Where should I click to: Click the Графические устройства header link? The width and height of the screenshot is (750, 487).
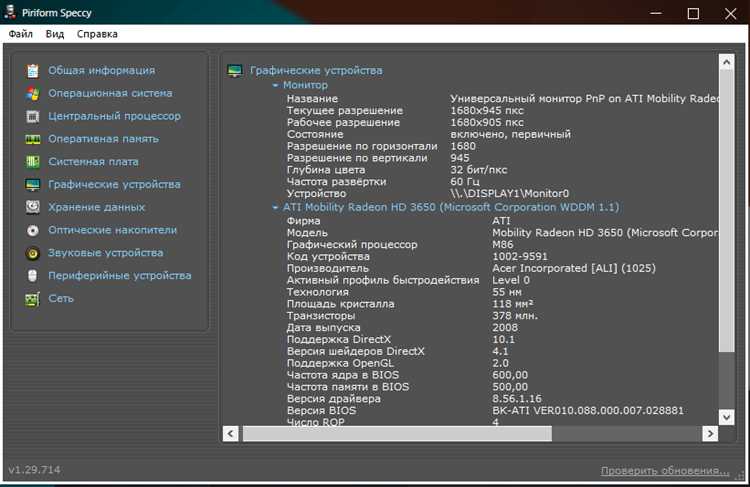point(316,70)
